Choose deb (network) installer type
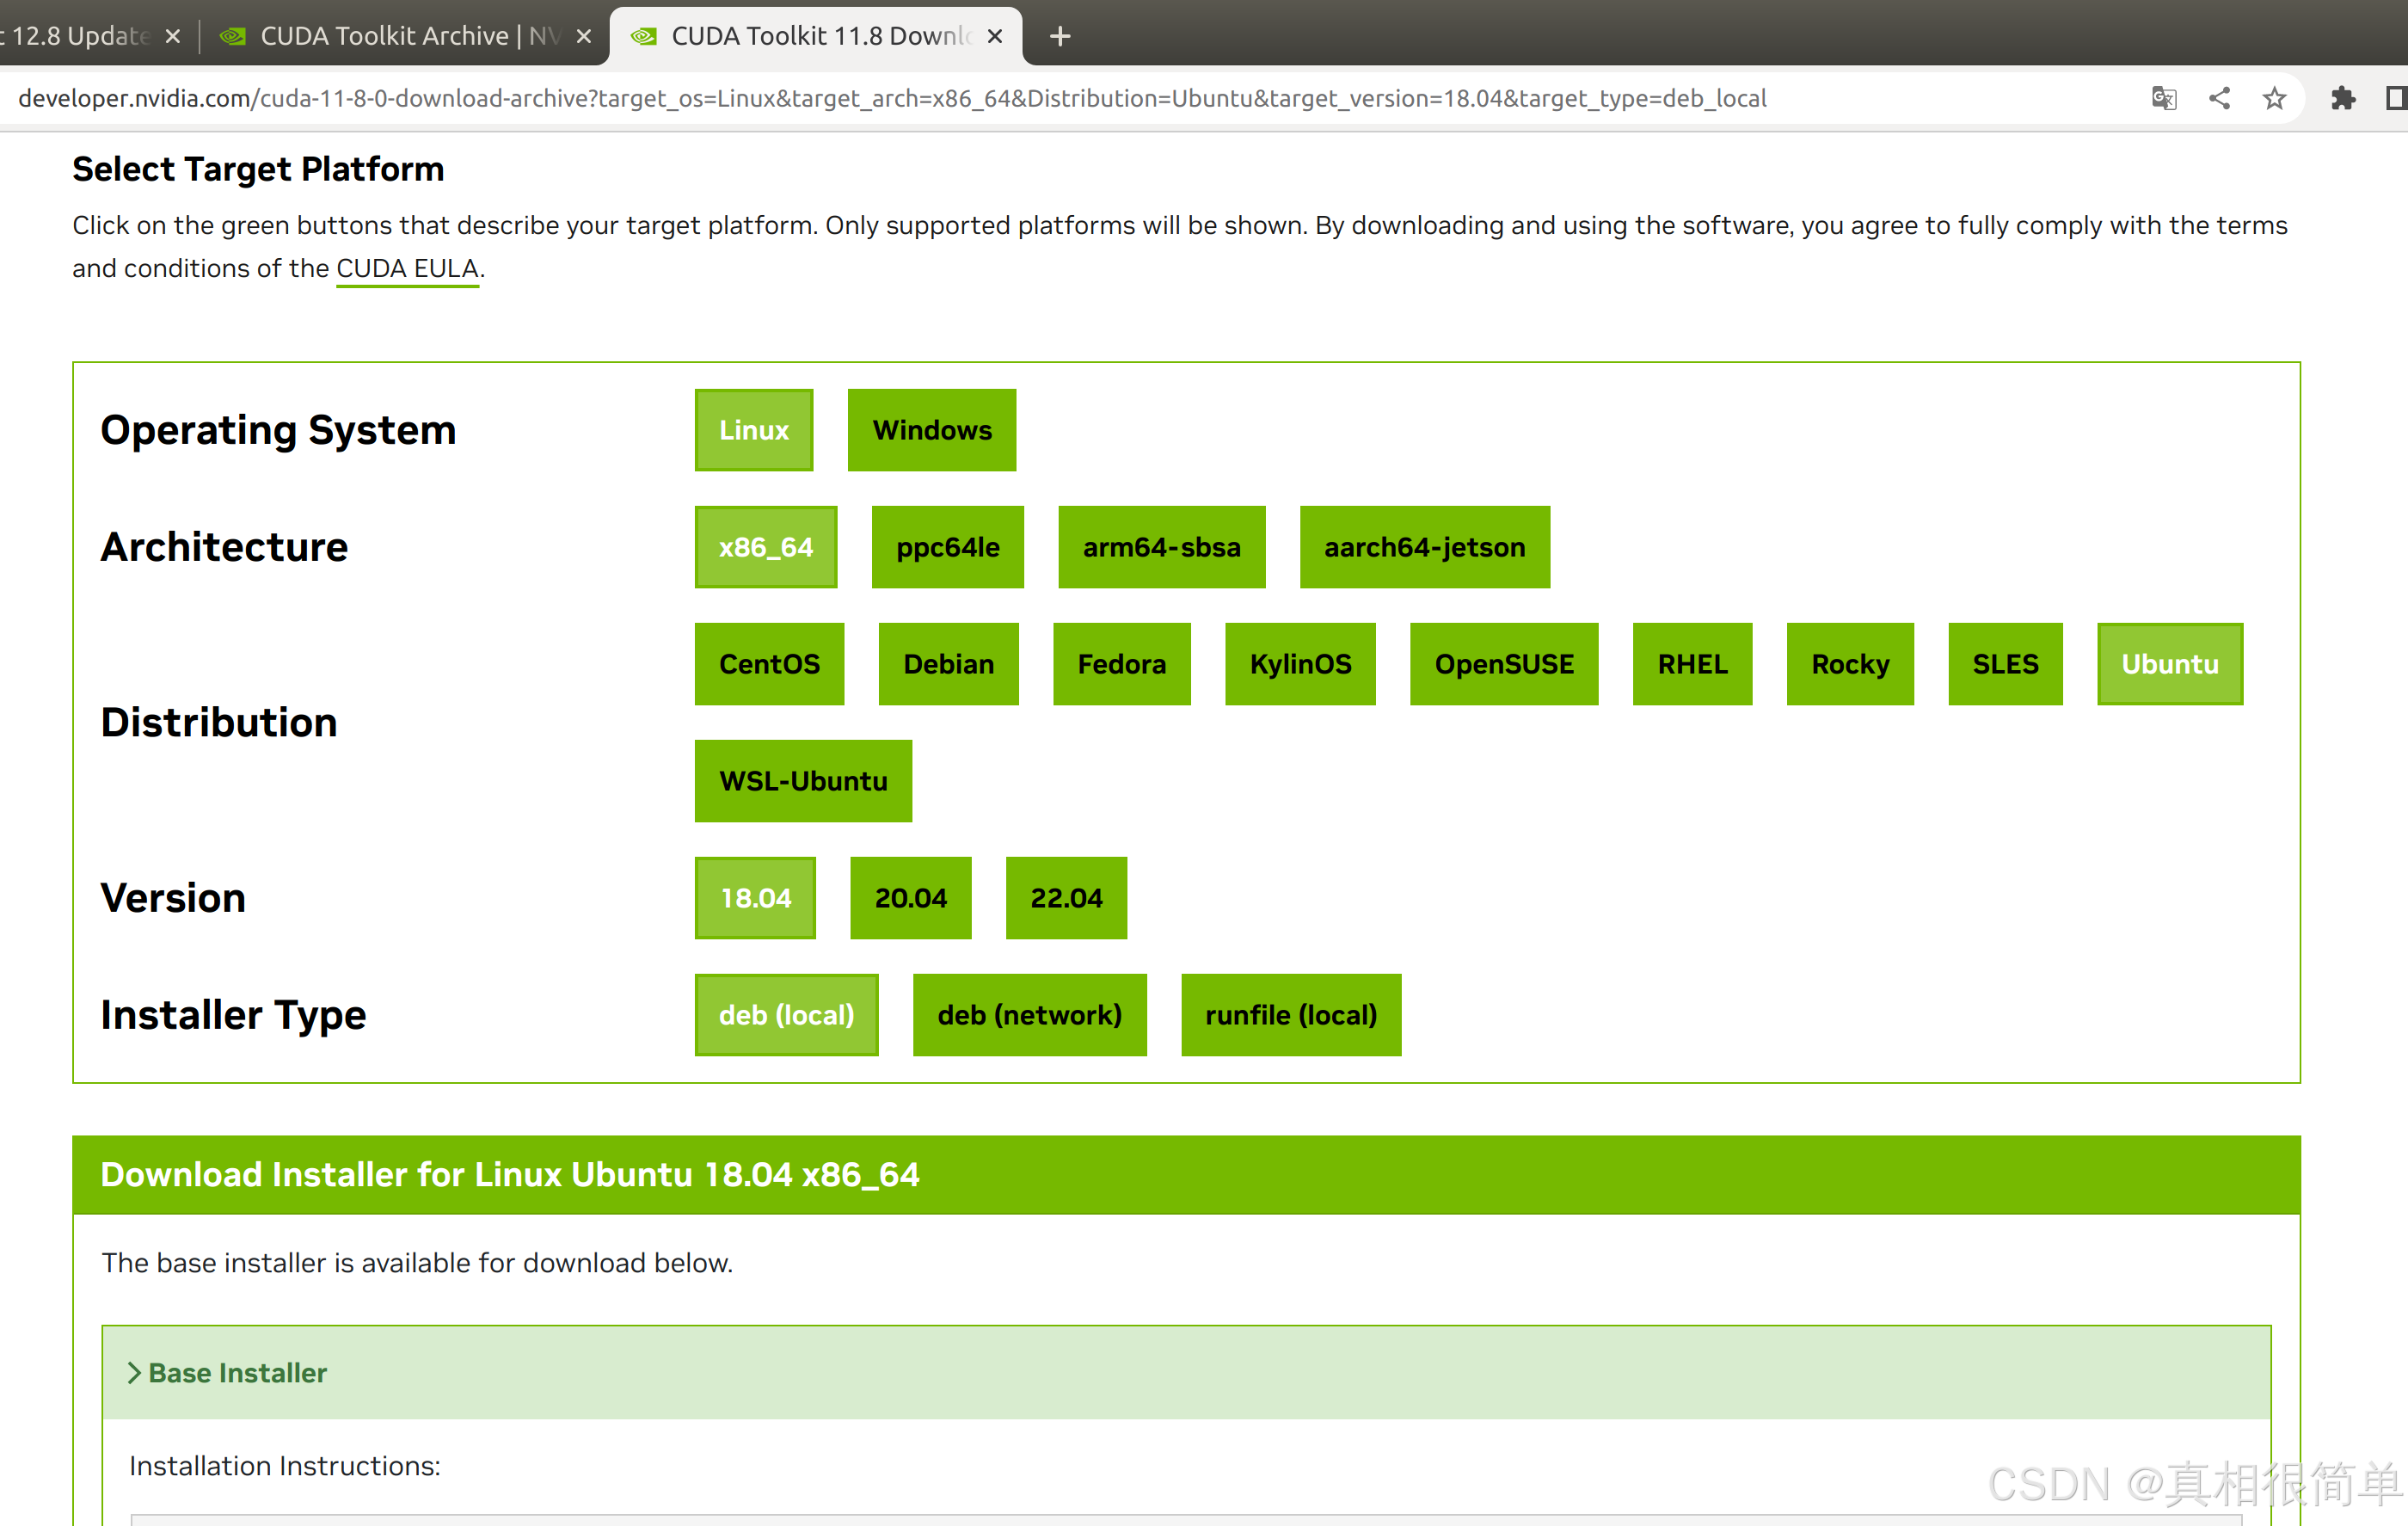 (x=1029, y=1015)
